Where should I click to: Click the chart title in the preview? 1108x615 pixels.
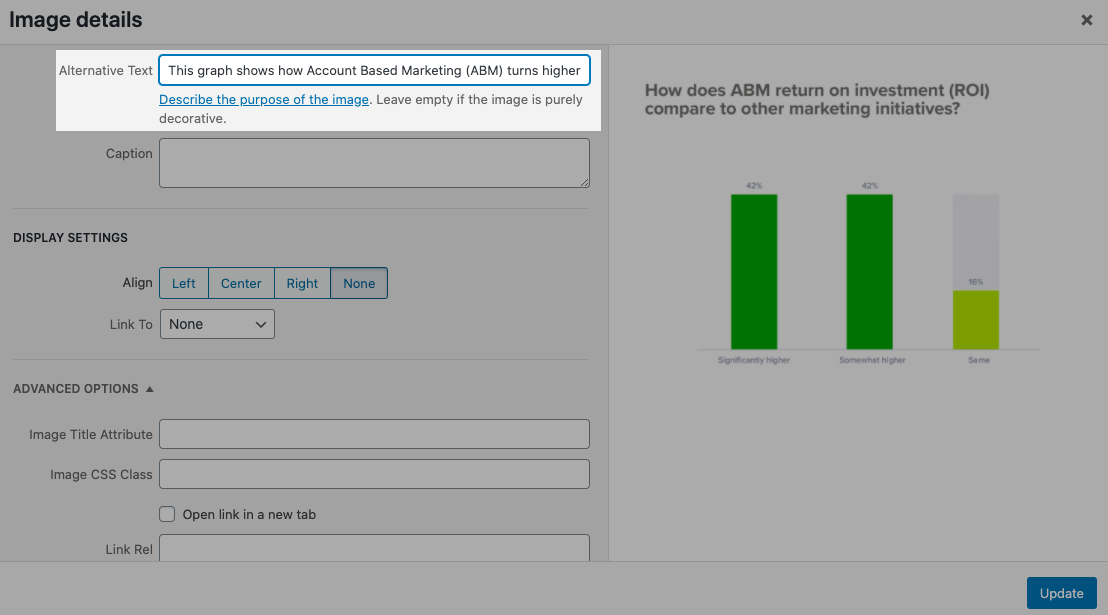coord(817,100)
